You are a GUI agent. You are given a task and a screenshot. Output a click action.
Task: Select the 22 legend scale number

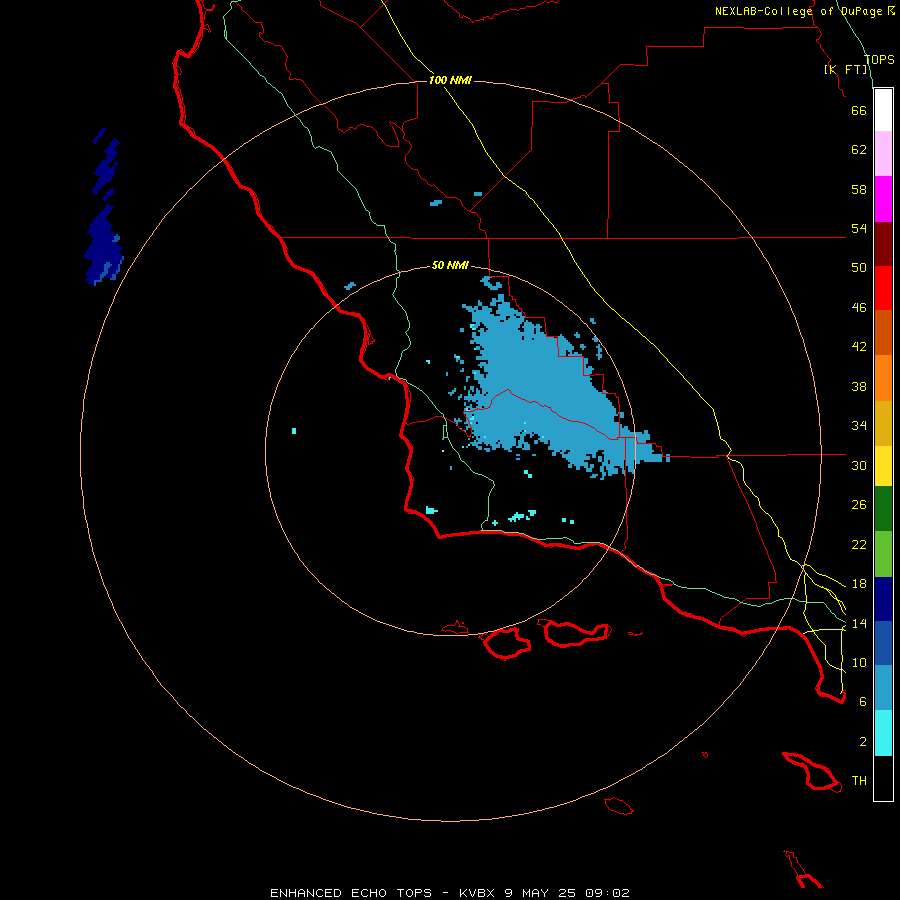click(859, 544)
